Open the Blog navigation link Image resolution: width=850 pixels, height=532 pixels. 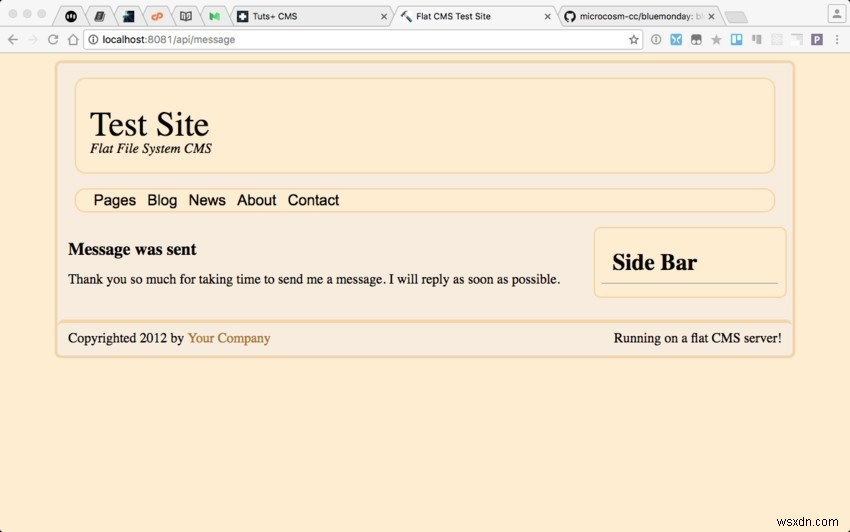(x=162, y=200)
